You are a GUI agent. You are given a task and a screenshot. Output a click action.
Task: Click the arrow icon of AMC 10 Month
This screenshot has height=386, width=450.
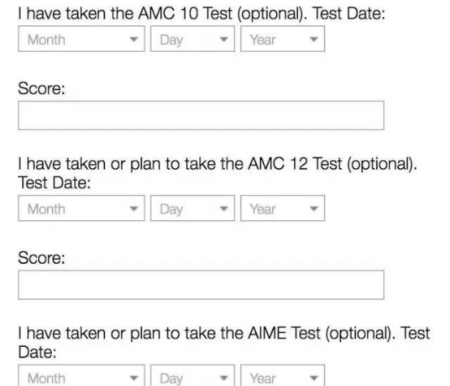point(134,39)
